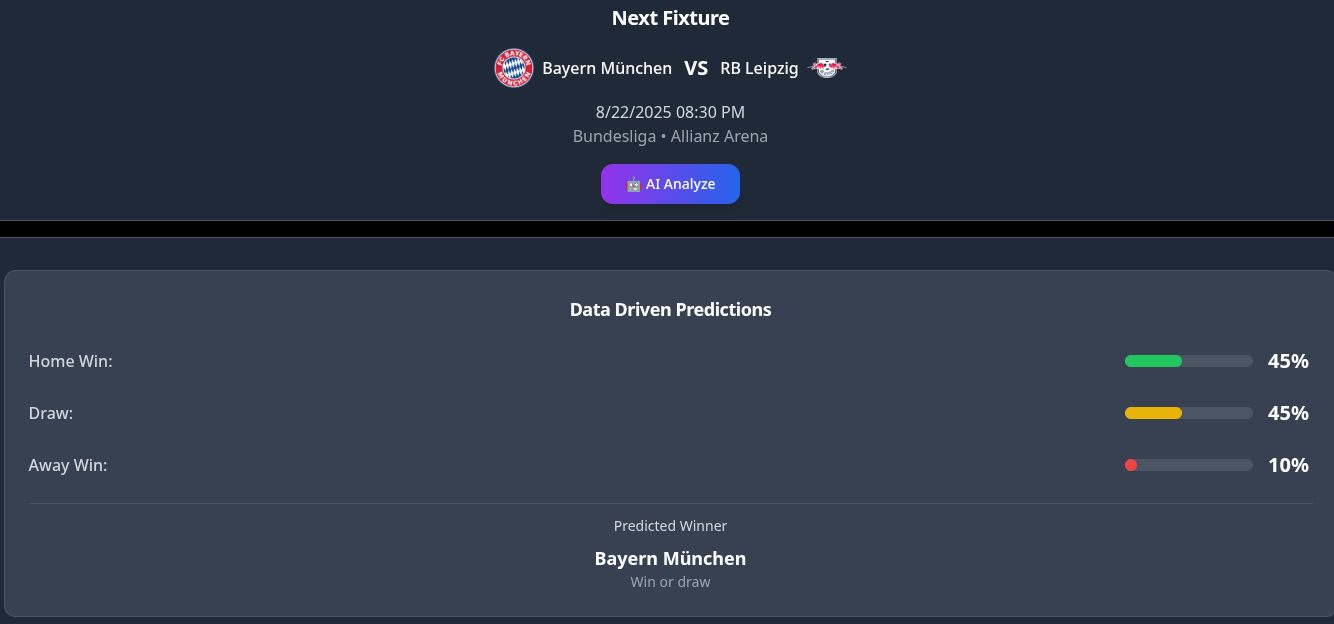This screenshot has height=624, width=1334.
Task: Click the red Away Win progress dot
Action: tap(1130, 464)
